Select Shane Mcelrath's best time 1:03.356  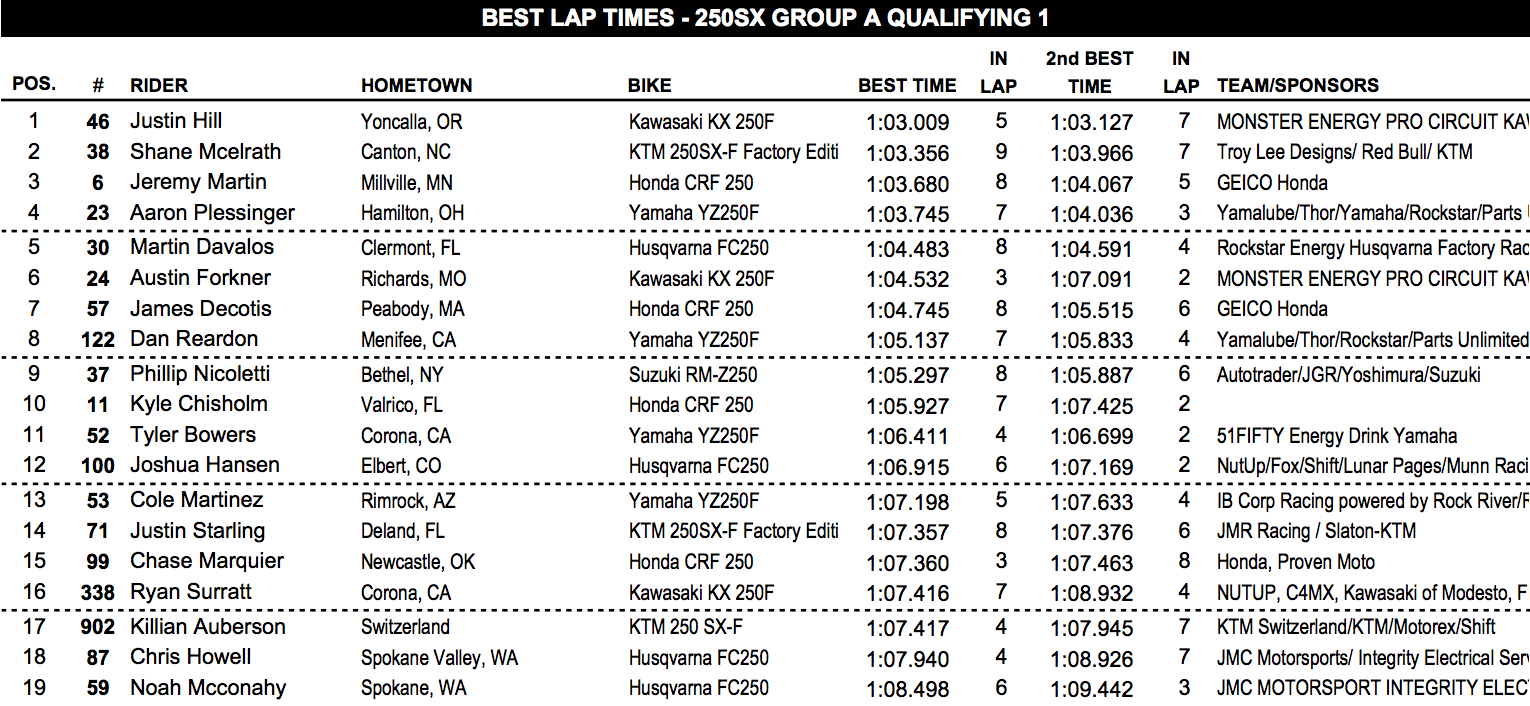pyautogui.click(x=908, y=153)
